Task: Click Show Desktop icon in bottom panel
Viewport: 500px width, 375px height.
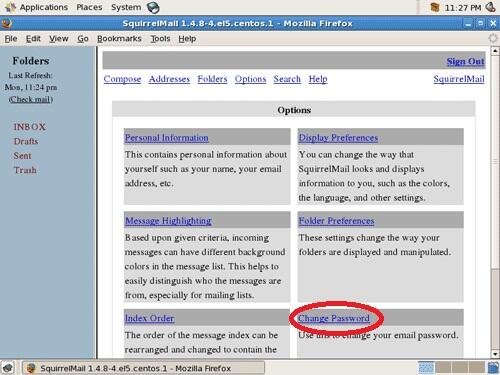Action: [8, 368]
